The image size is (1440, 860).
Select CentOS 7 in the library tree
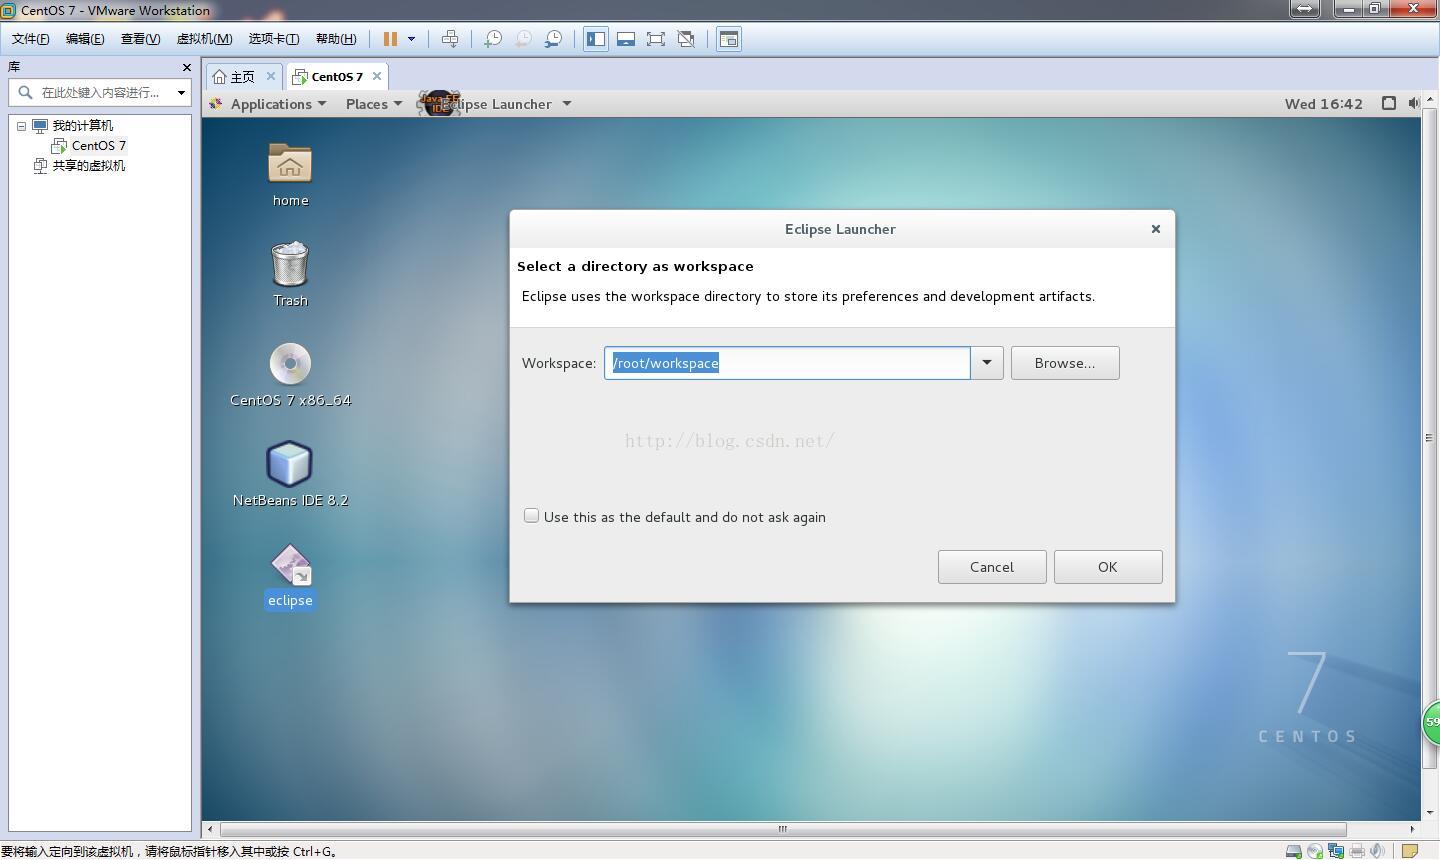click(x=98, y=146)
